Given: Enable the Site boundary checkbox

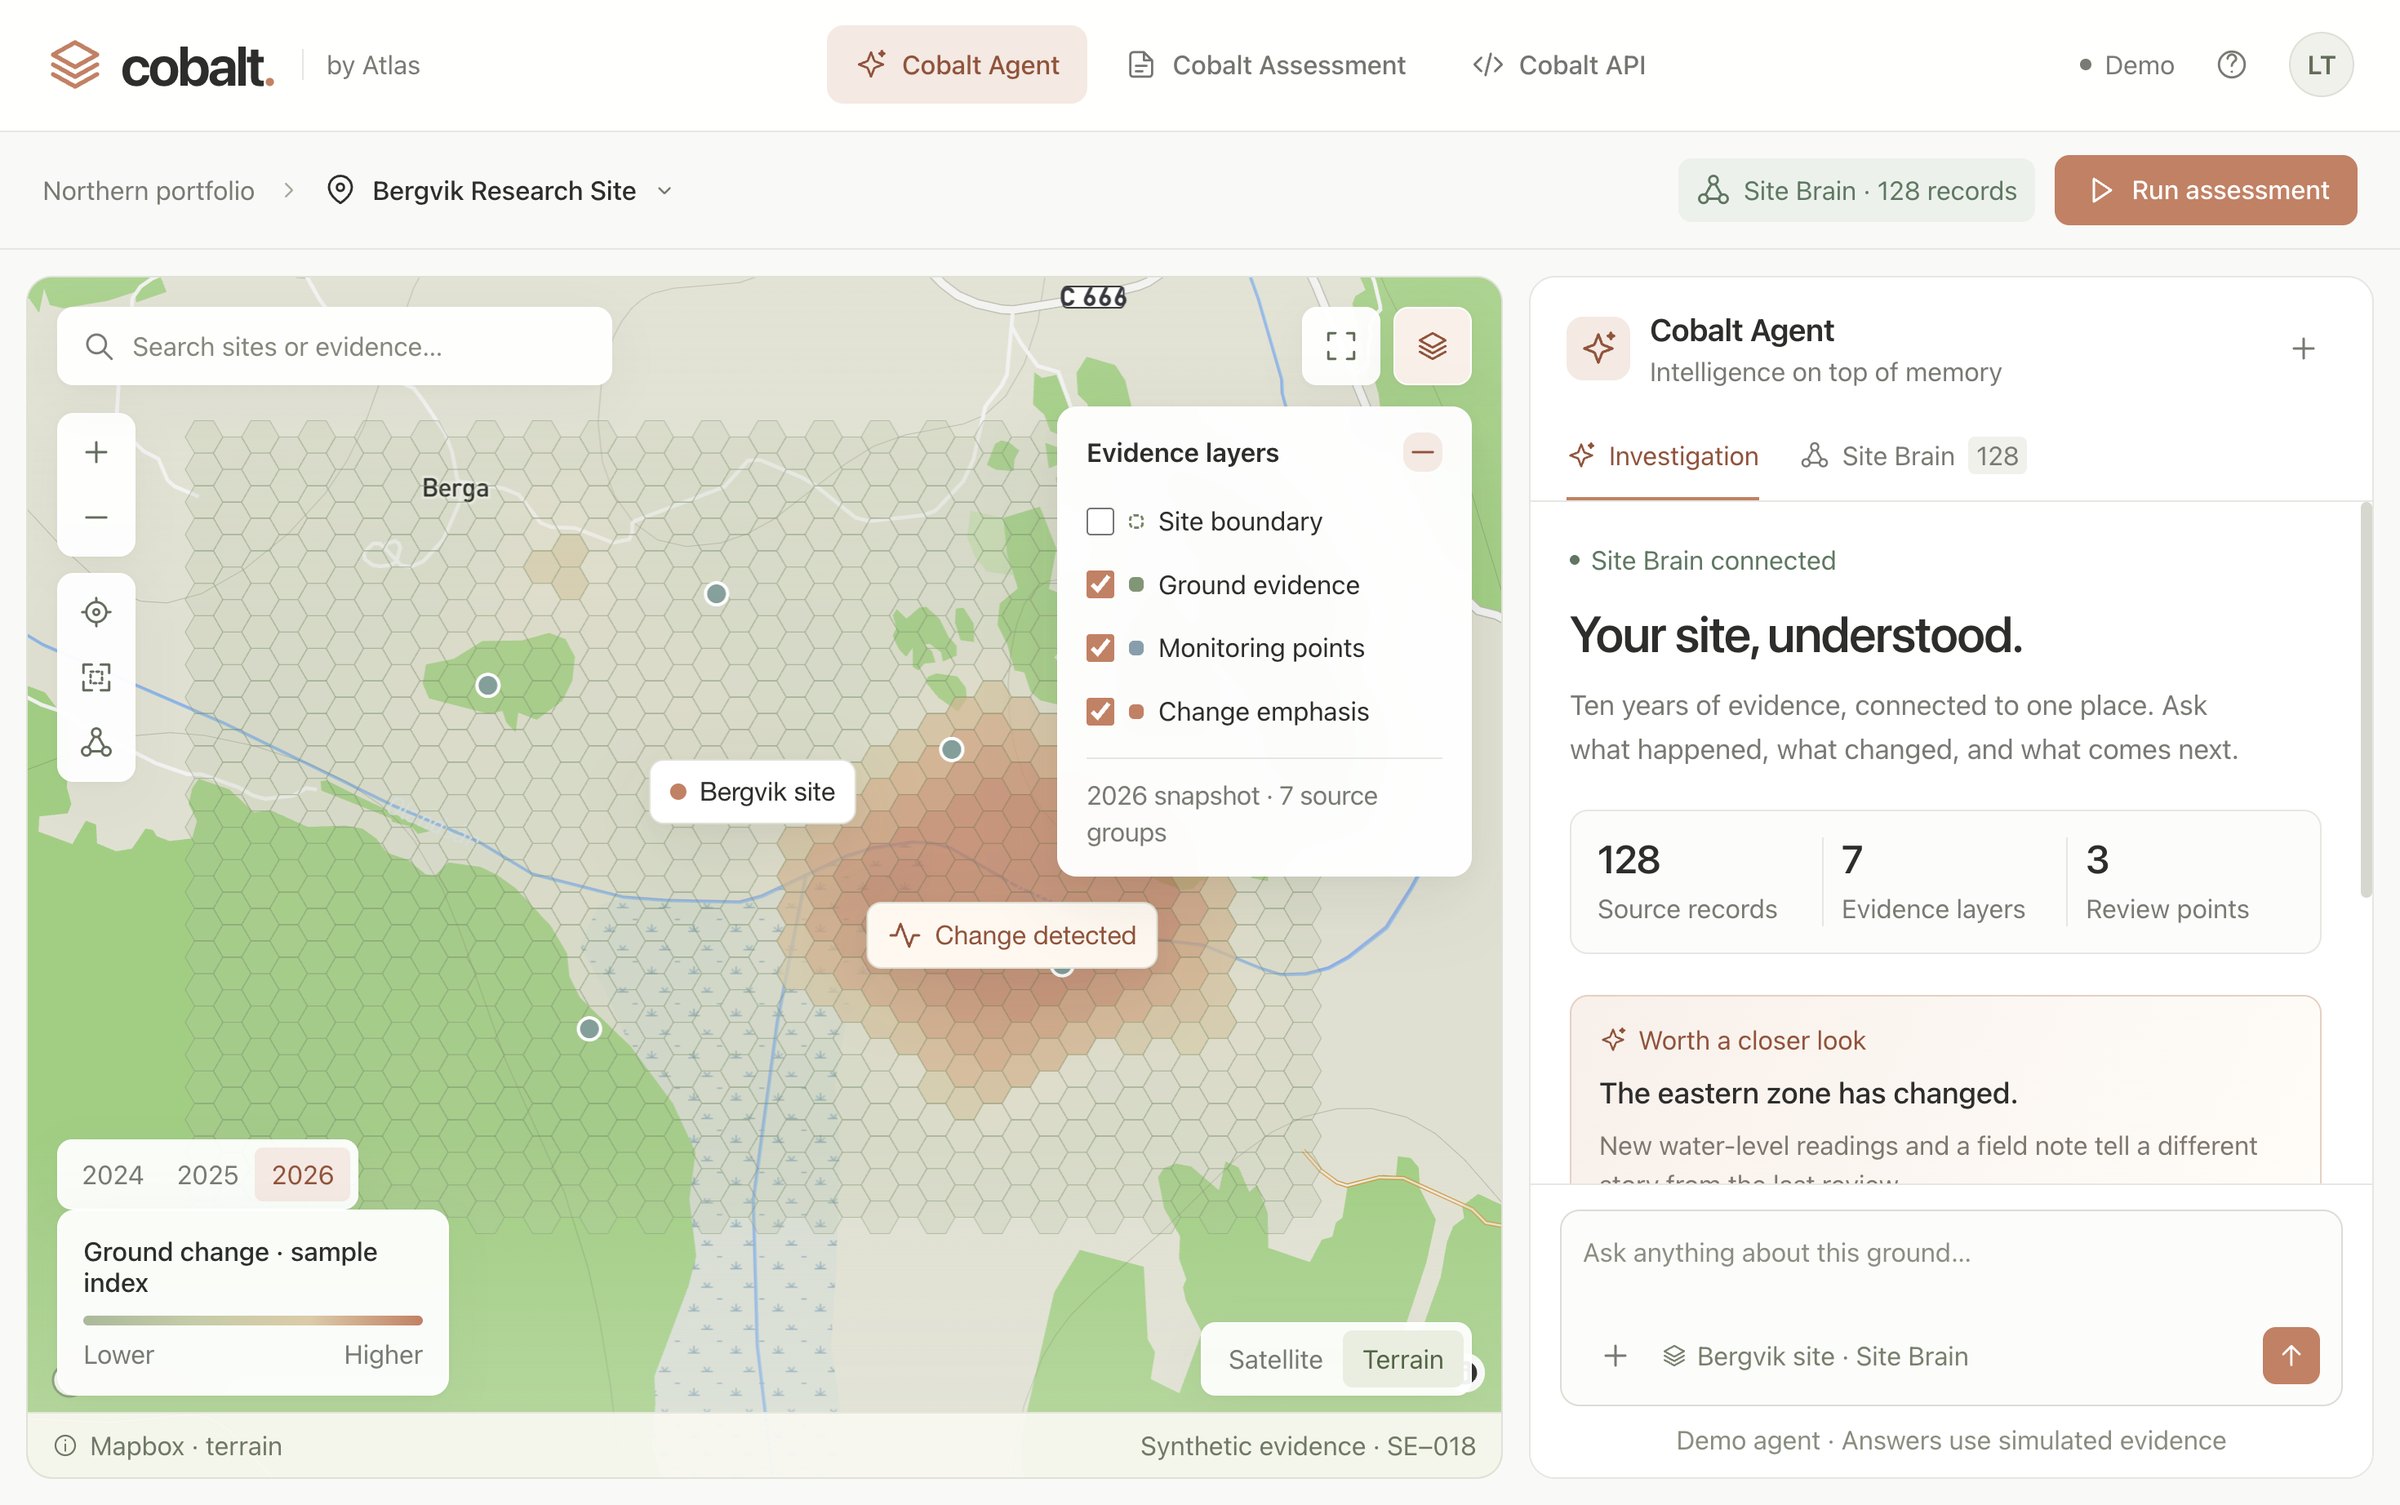Looking at the screenshot, I should [x=1100, y=521].
